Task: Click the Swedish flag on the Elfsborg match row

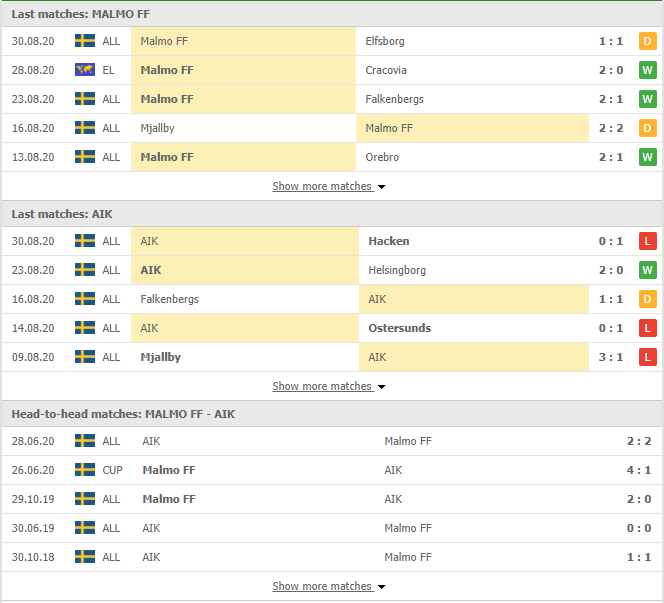Action: click(85, 41)
